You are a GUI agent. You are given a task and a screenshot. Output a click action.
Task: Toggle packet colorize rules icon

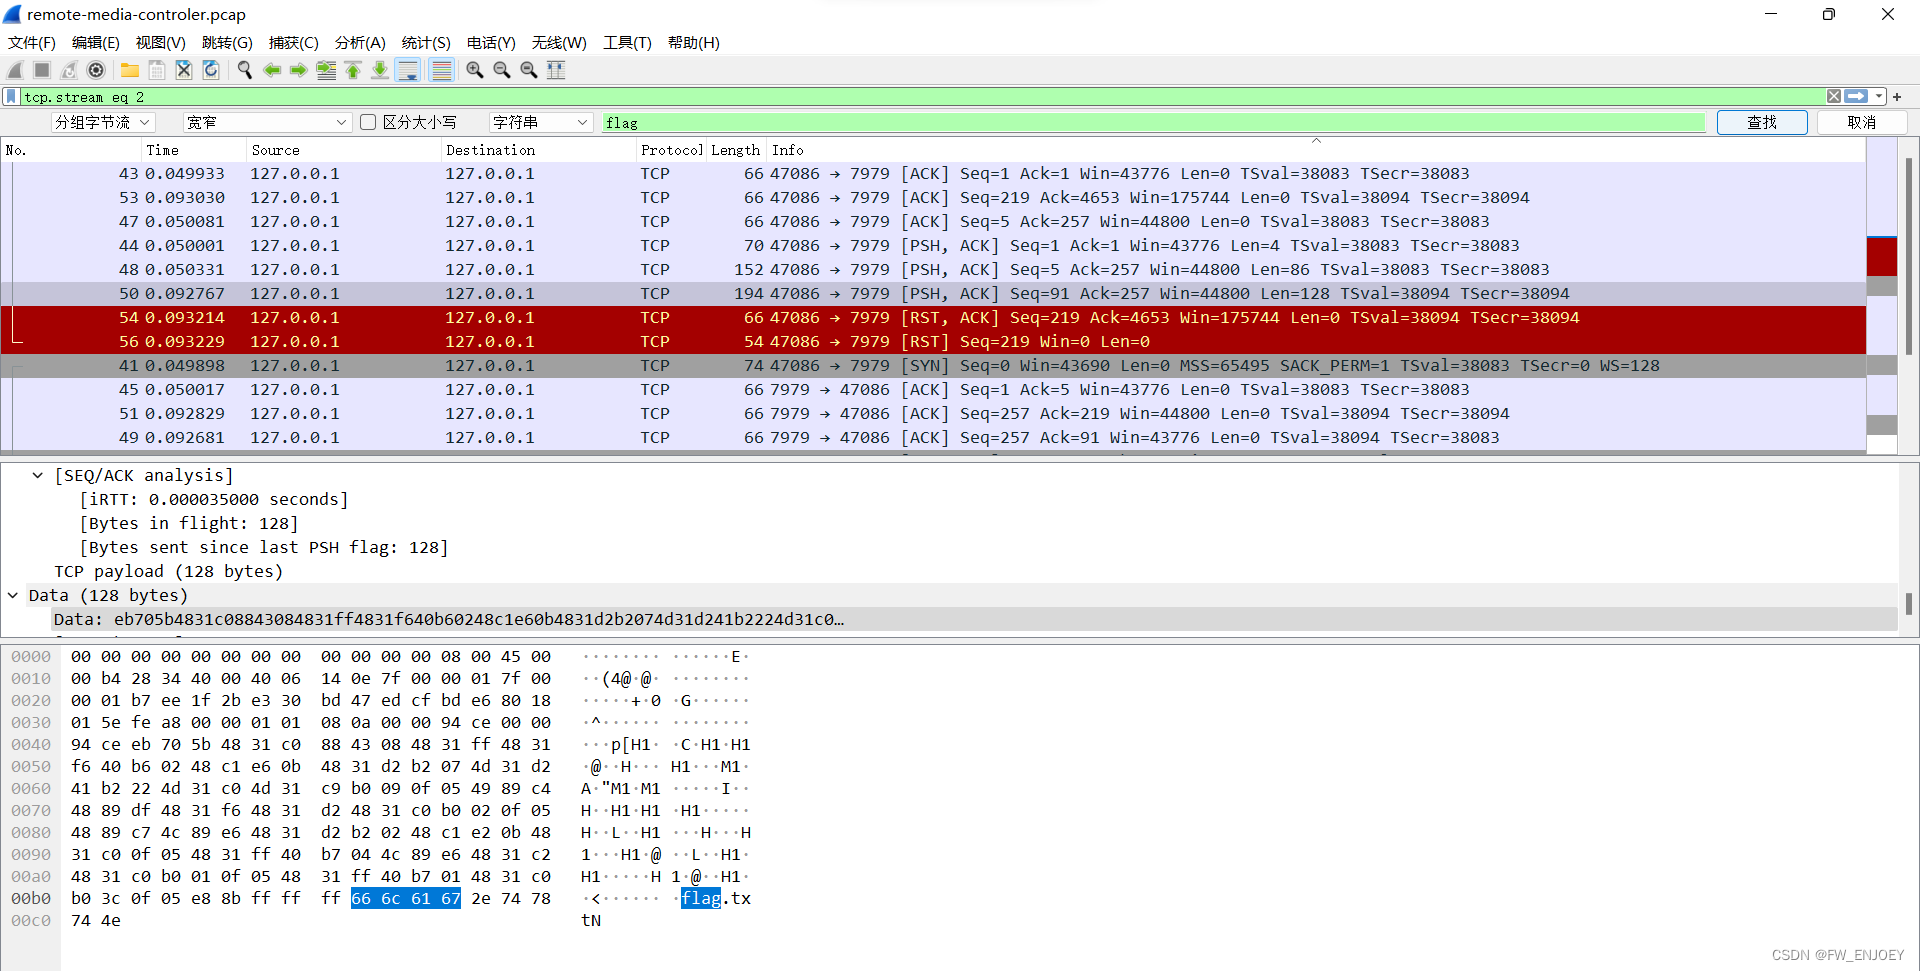pos(441,70)
